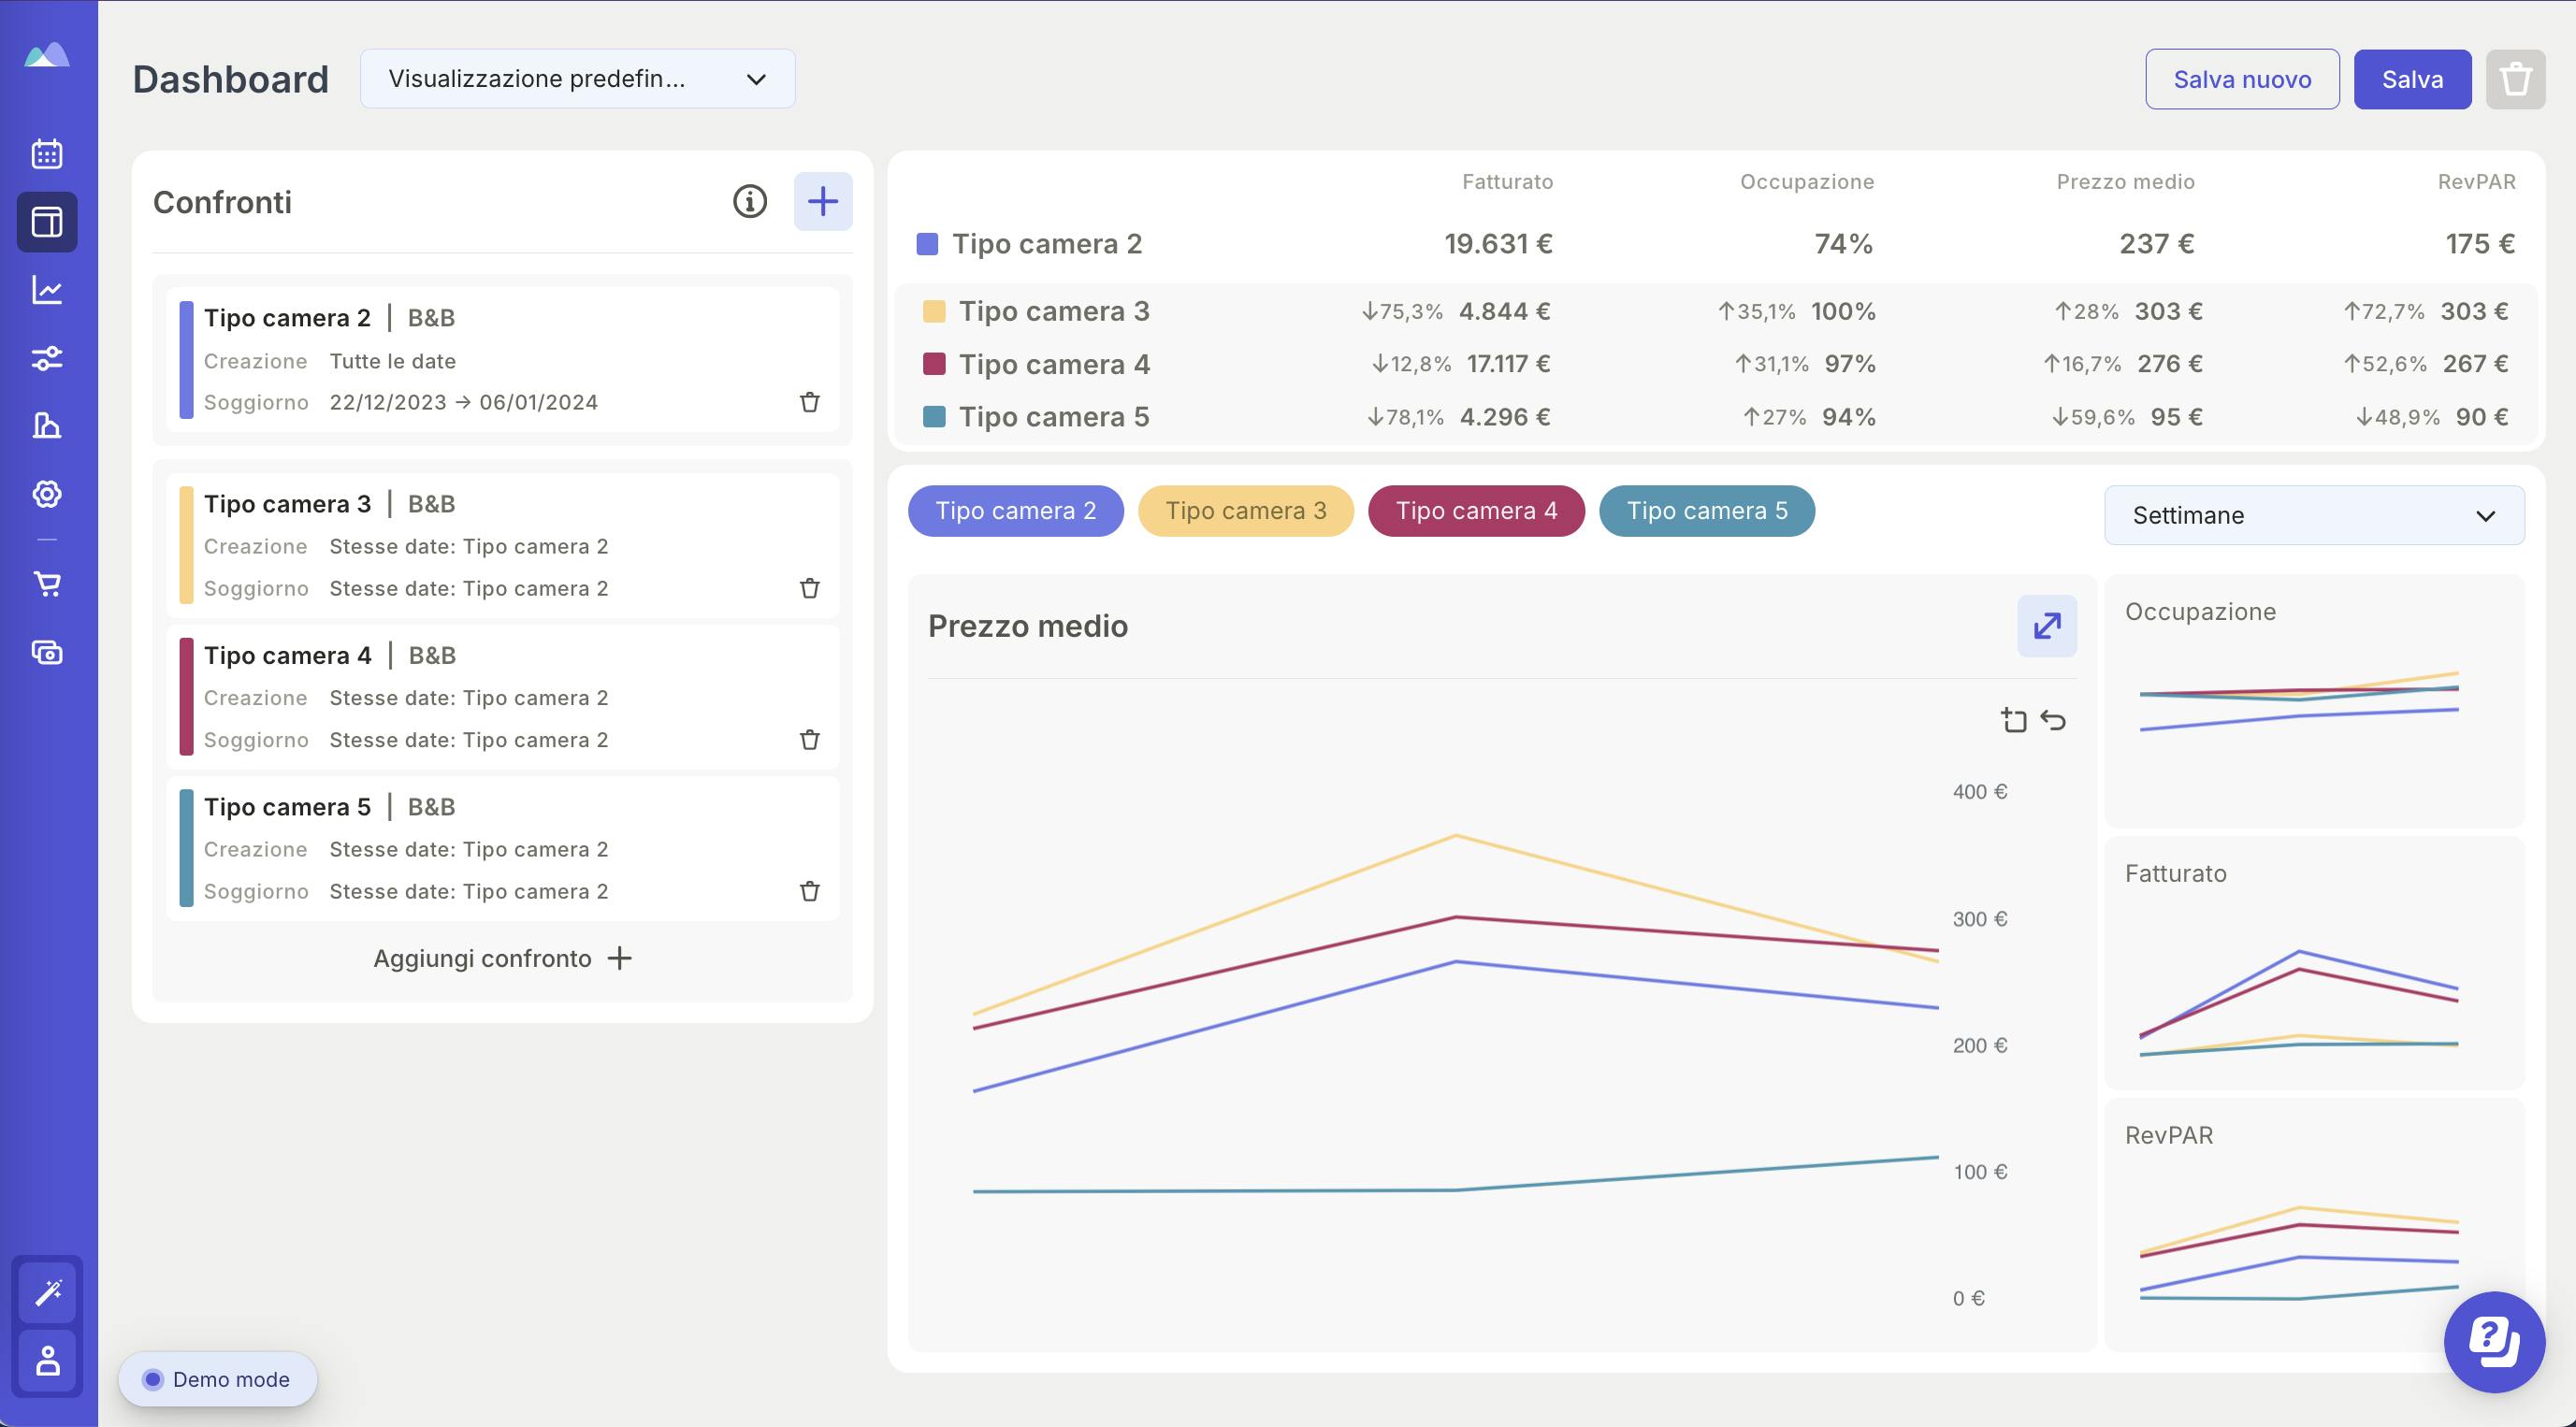Image resolution: width=2576 pixels, height=1427 pixels.
Task: Delete the Tipo camera 5 comparison
Action: click(810, 891)
